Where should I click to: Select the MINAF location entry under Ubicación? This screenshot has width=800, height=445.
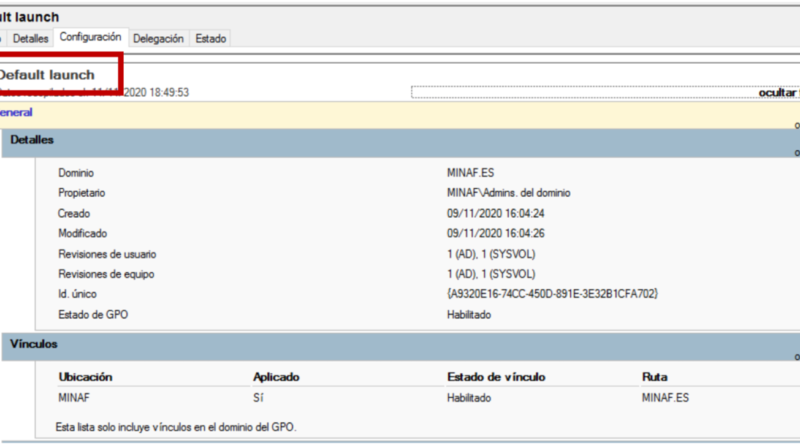pyautogui.click(x=73, y=398)
